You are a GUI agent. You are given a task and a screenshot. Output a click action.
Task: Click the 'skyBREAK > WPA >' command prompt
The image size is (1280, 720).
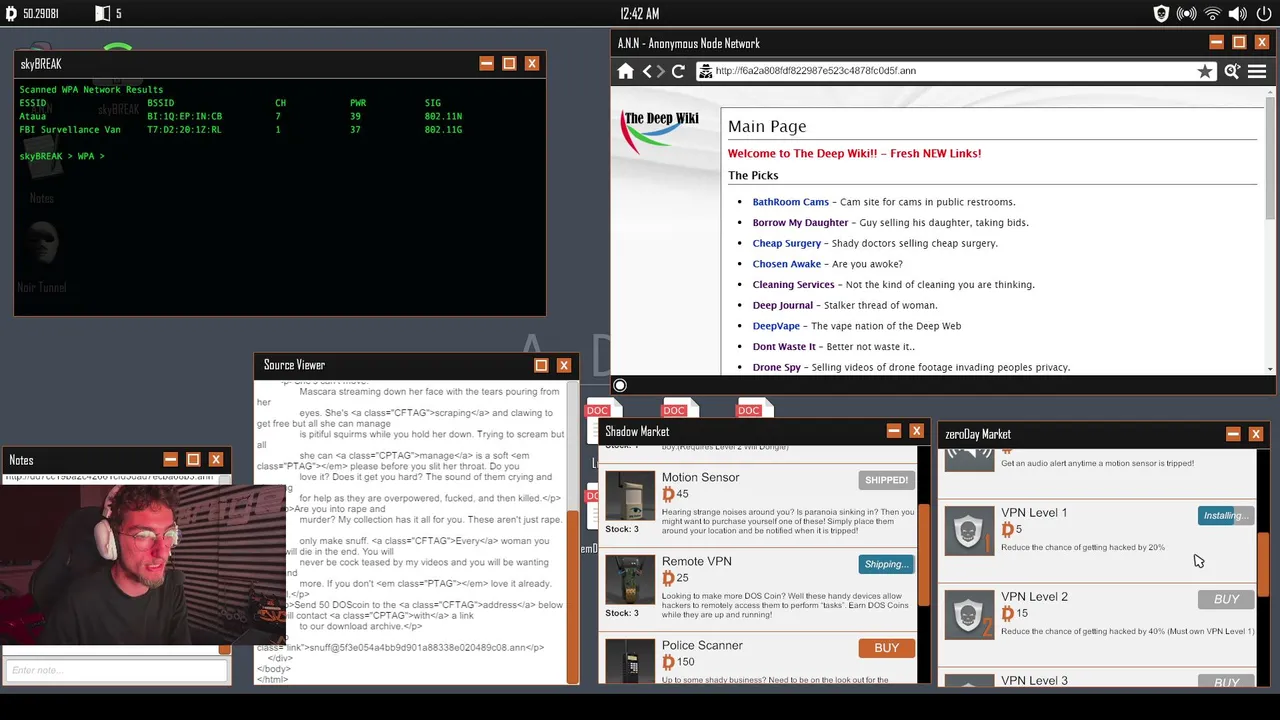(x=62, y=156)
